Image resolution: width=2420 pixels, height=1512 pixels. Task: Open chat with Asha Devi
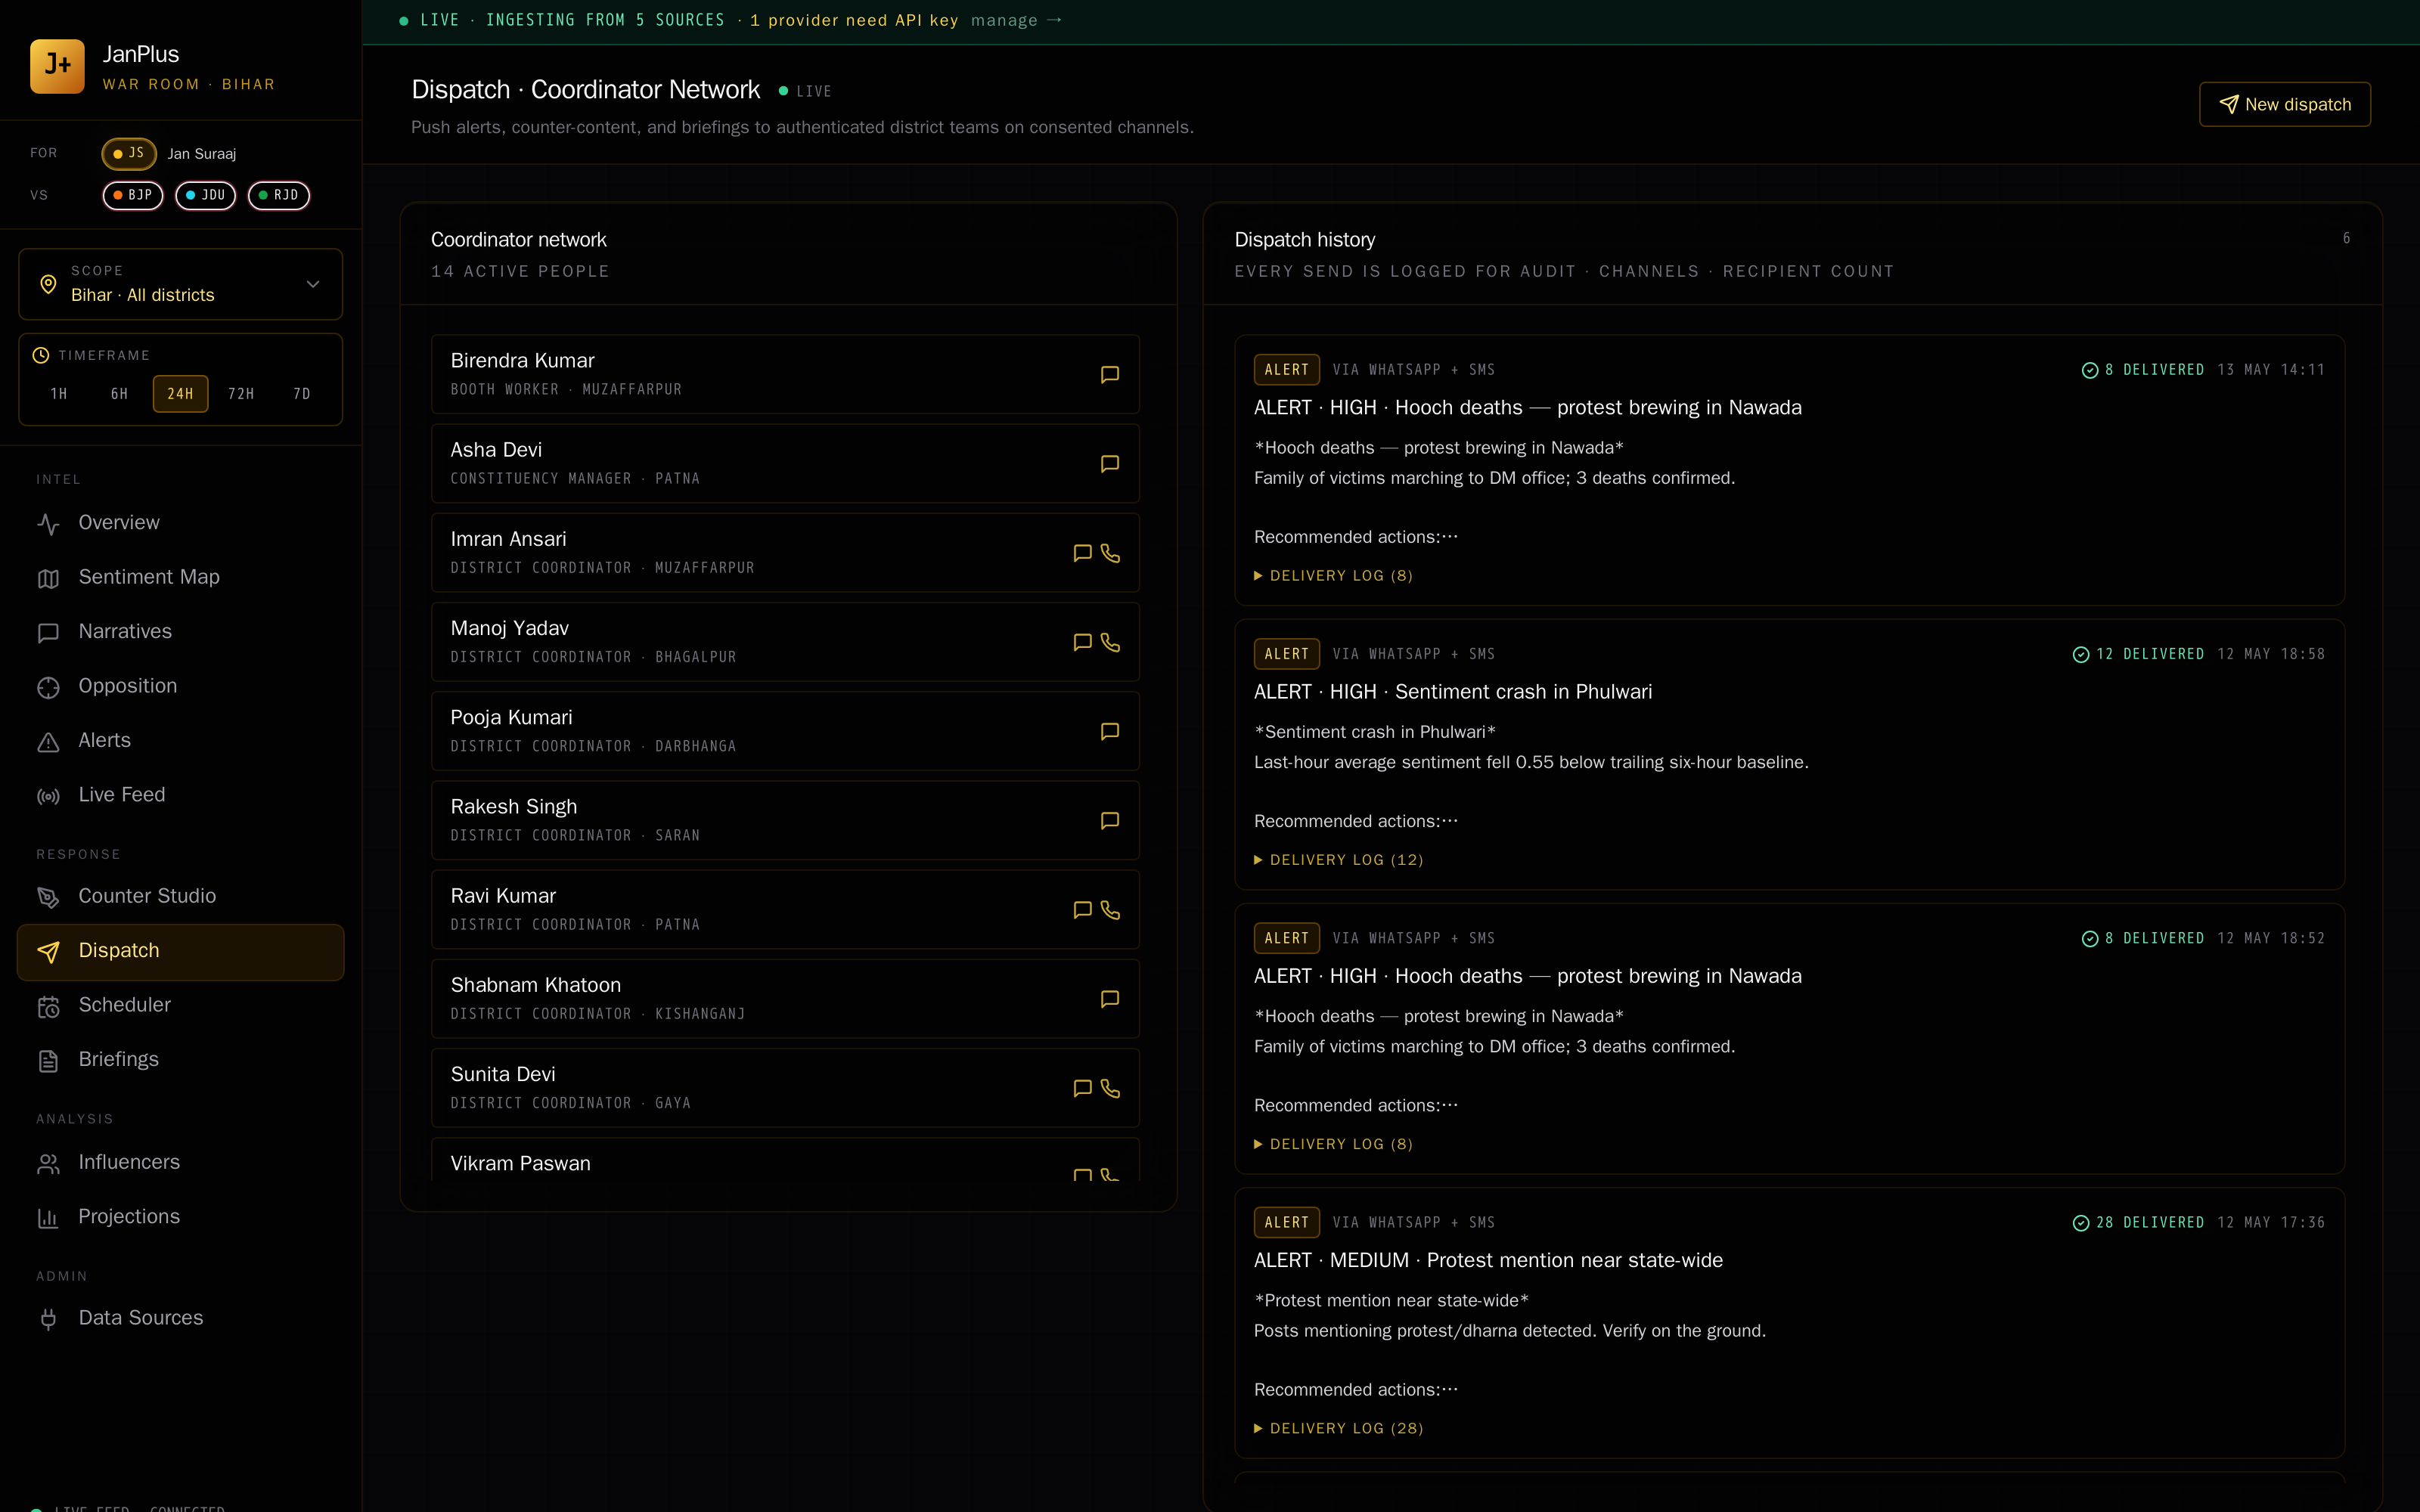coord(1109,463)
